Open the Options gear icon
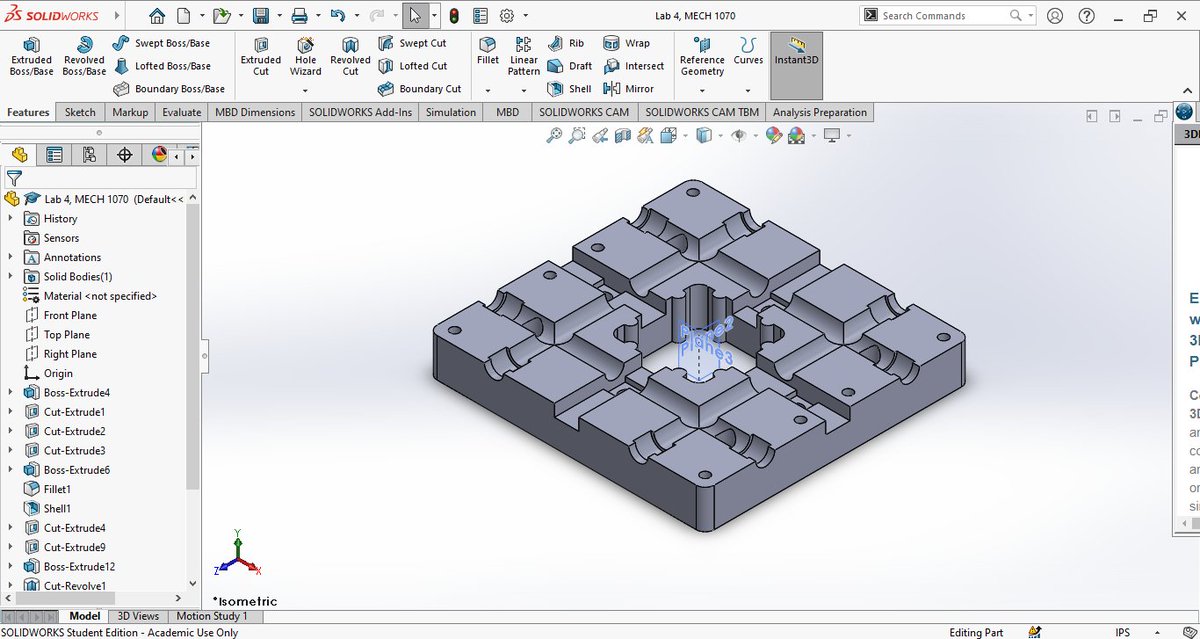Screen dimensions: 1200x639 click(507, 16)
